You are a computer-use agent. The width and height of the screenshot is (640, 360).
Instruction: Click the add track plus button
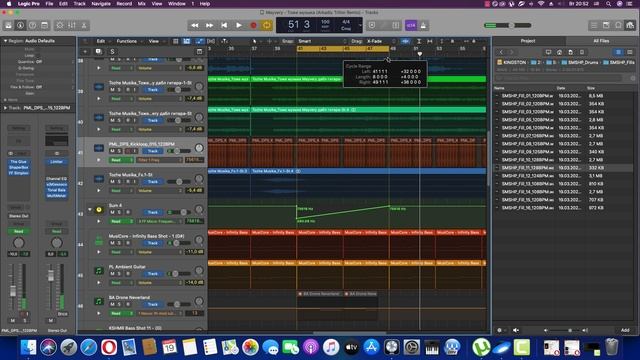tap(85, 52)
